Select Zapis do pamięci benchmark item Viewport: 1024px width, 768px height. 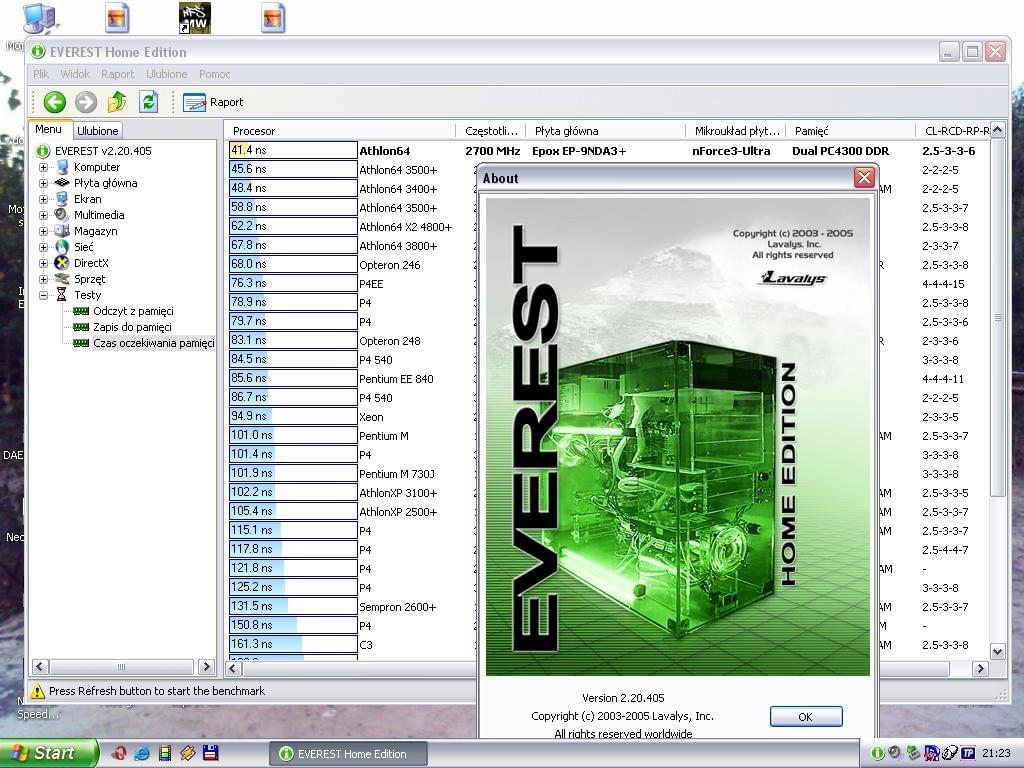point(132,327)
